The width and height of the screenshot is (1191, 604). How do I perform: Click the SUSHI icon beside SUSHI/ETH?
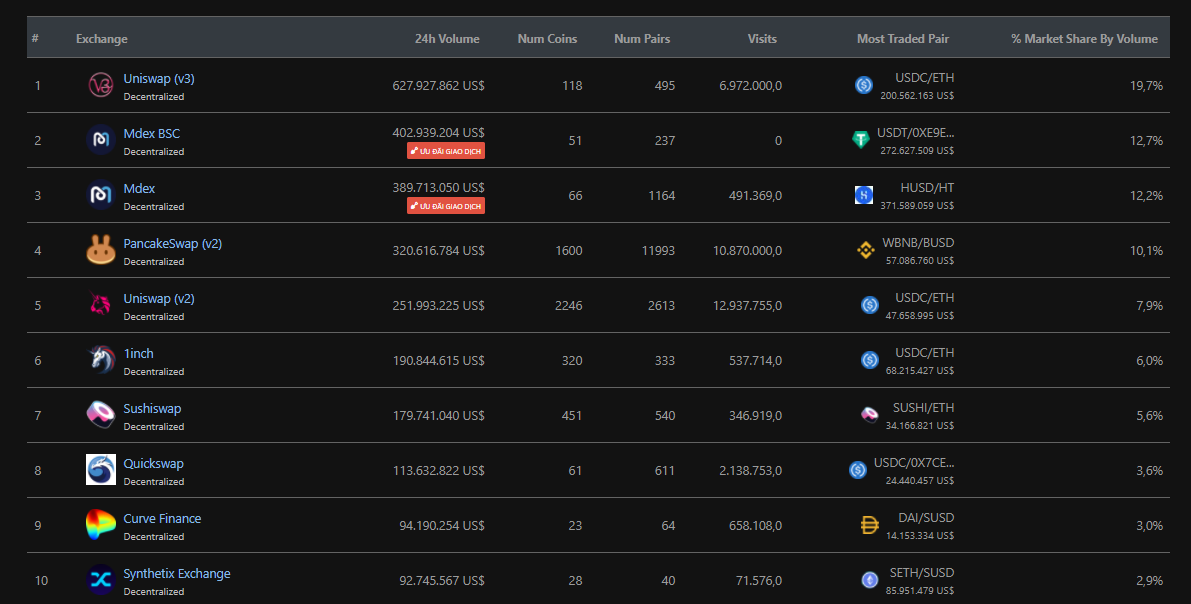[x=870, y=415]
